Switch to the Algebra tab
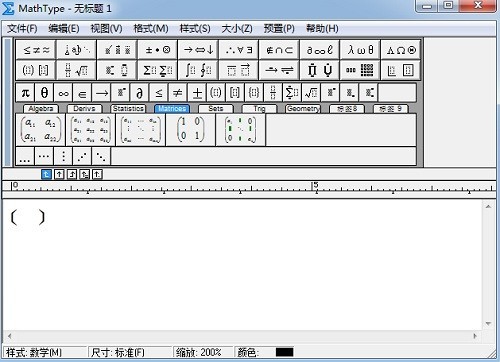The height and width of the screenshot is (362, 500). (41, 109)
